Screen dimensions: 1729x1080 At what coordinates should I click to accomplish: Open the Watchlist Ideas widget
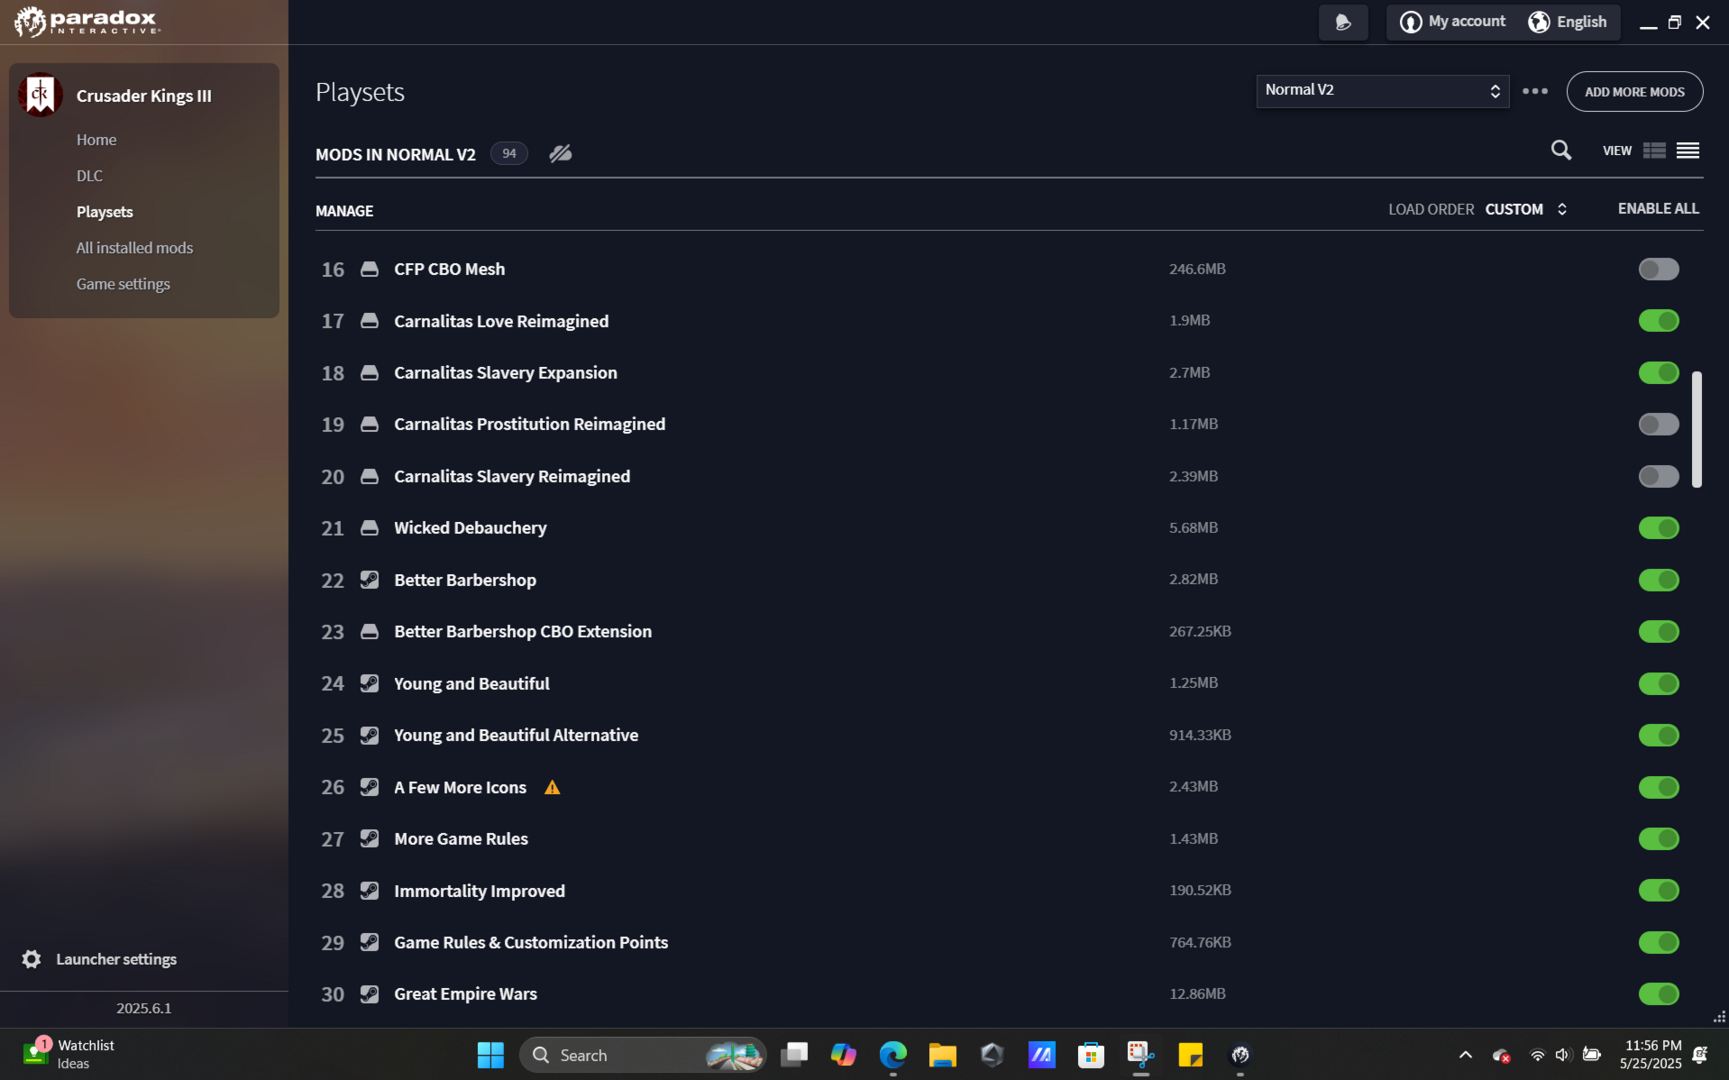pos(68,1054)
